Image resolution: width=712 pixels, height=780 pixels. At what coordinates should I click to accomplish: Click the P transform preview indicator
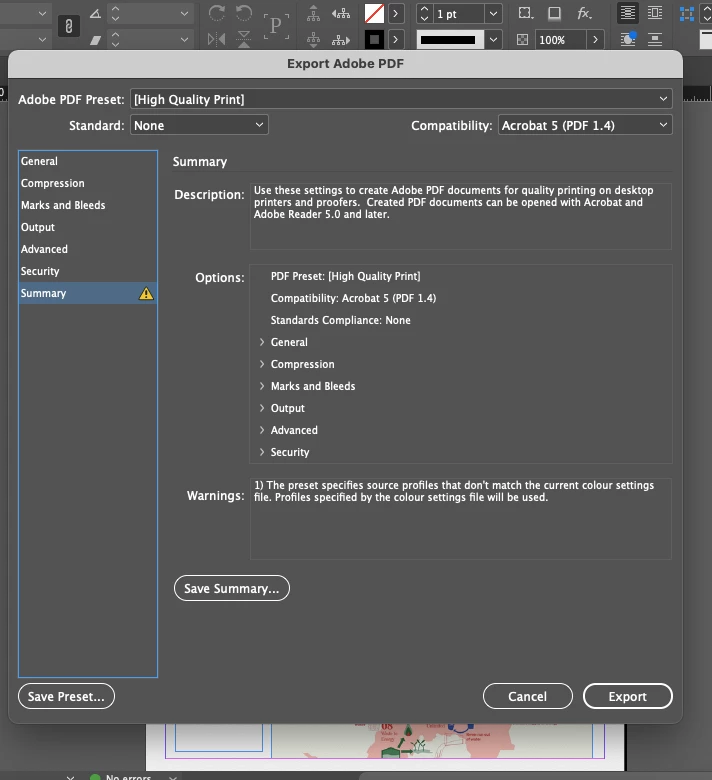(276, 26)
